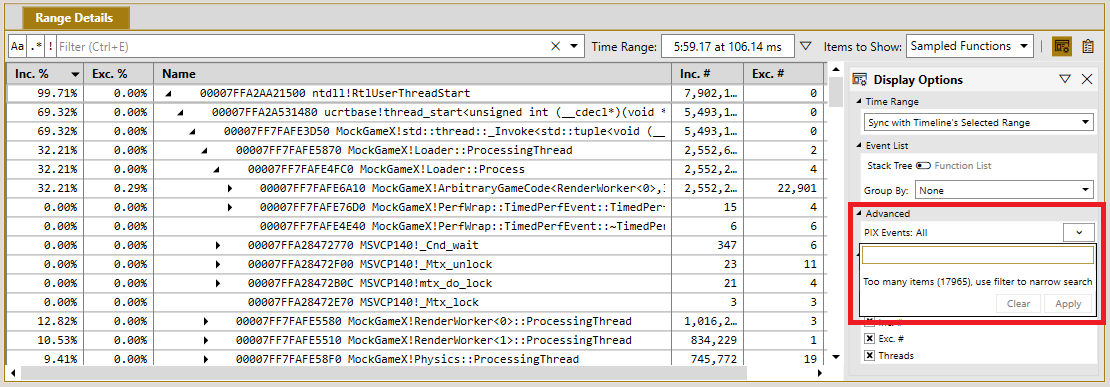Sort by the Inc. % column header
1110x387 pixels.
click(x=45, y=74)
